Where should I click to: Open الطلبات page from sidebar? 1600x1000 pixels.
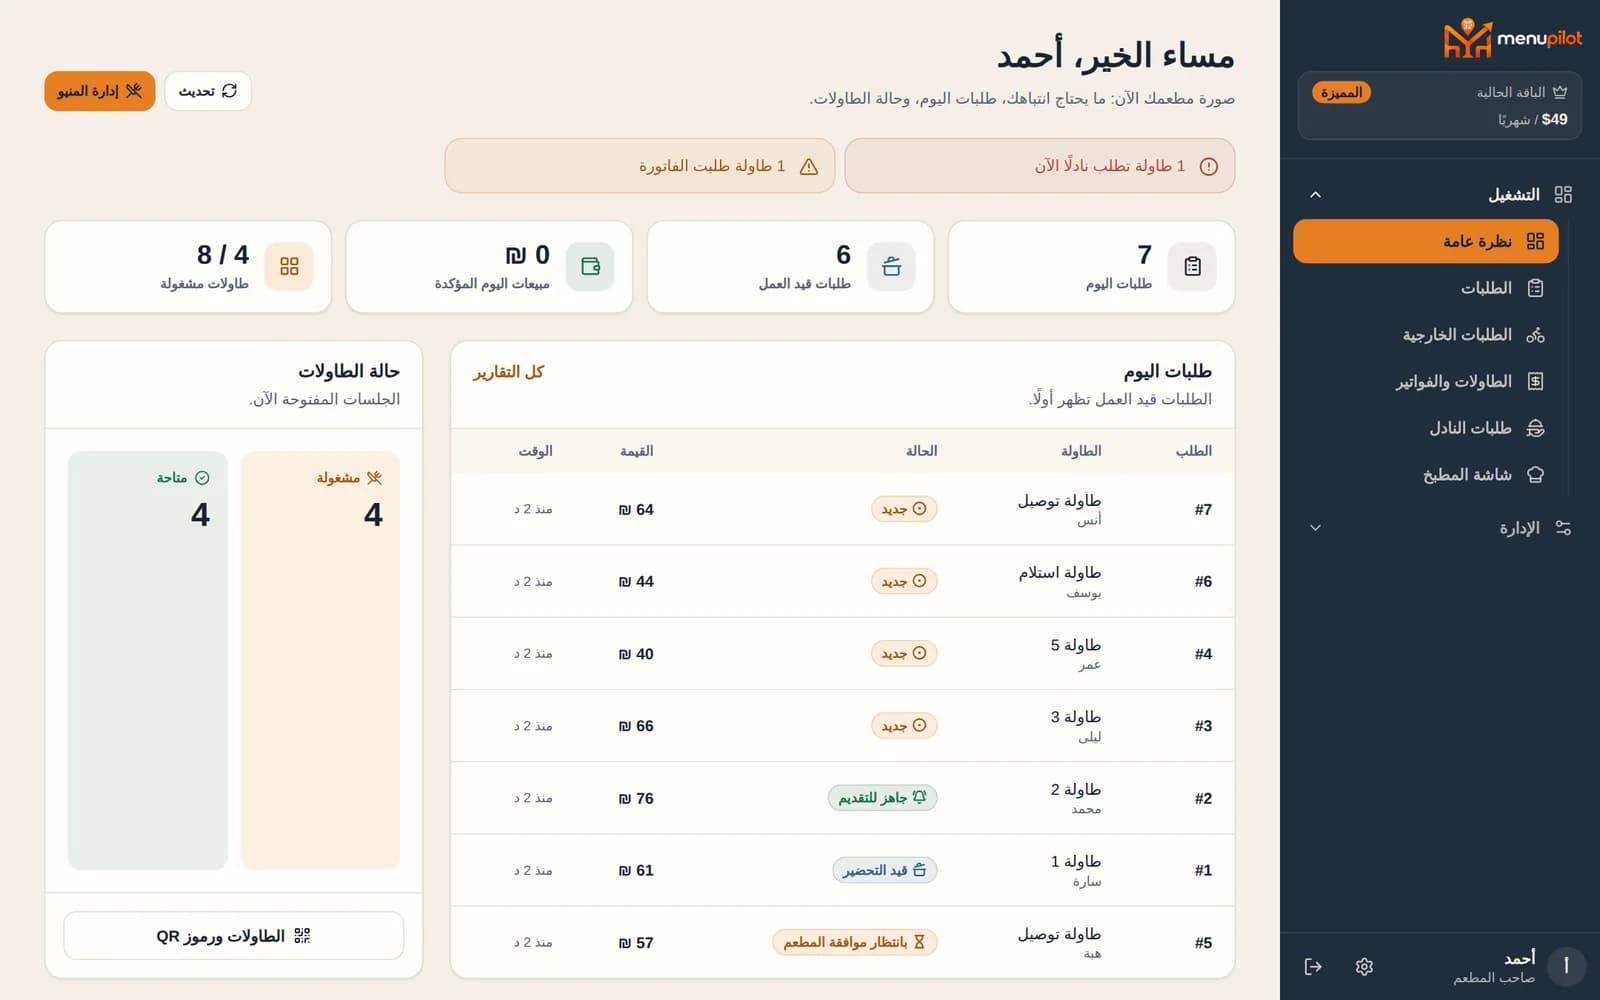(1425, 288)
